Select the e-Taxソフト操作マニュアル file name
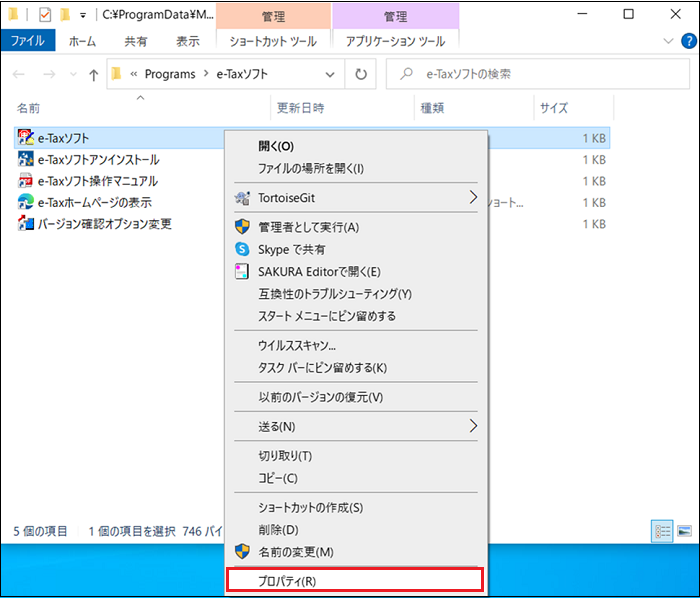700x598 pixels. 97,181
